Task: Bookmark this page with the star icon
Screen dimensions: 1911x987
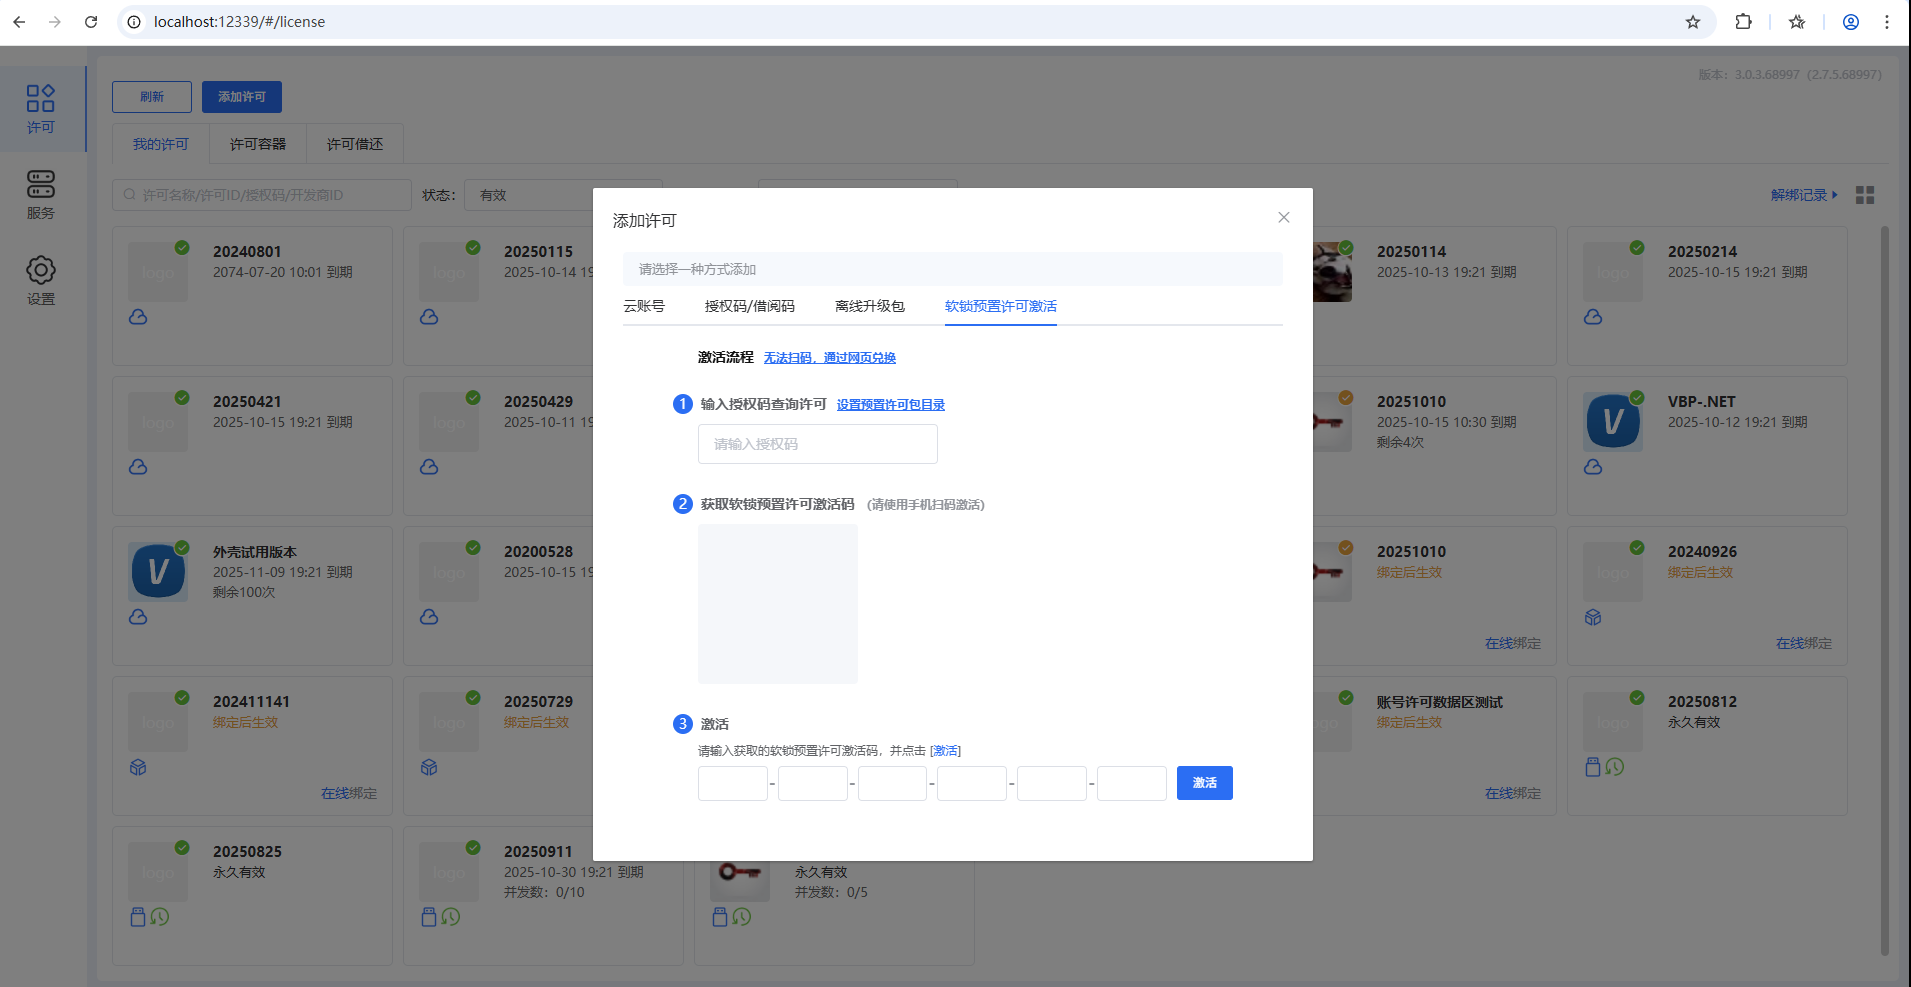Action: click(x=1693, y=22)
